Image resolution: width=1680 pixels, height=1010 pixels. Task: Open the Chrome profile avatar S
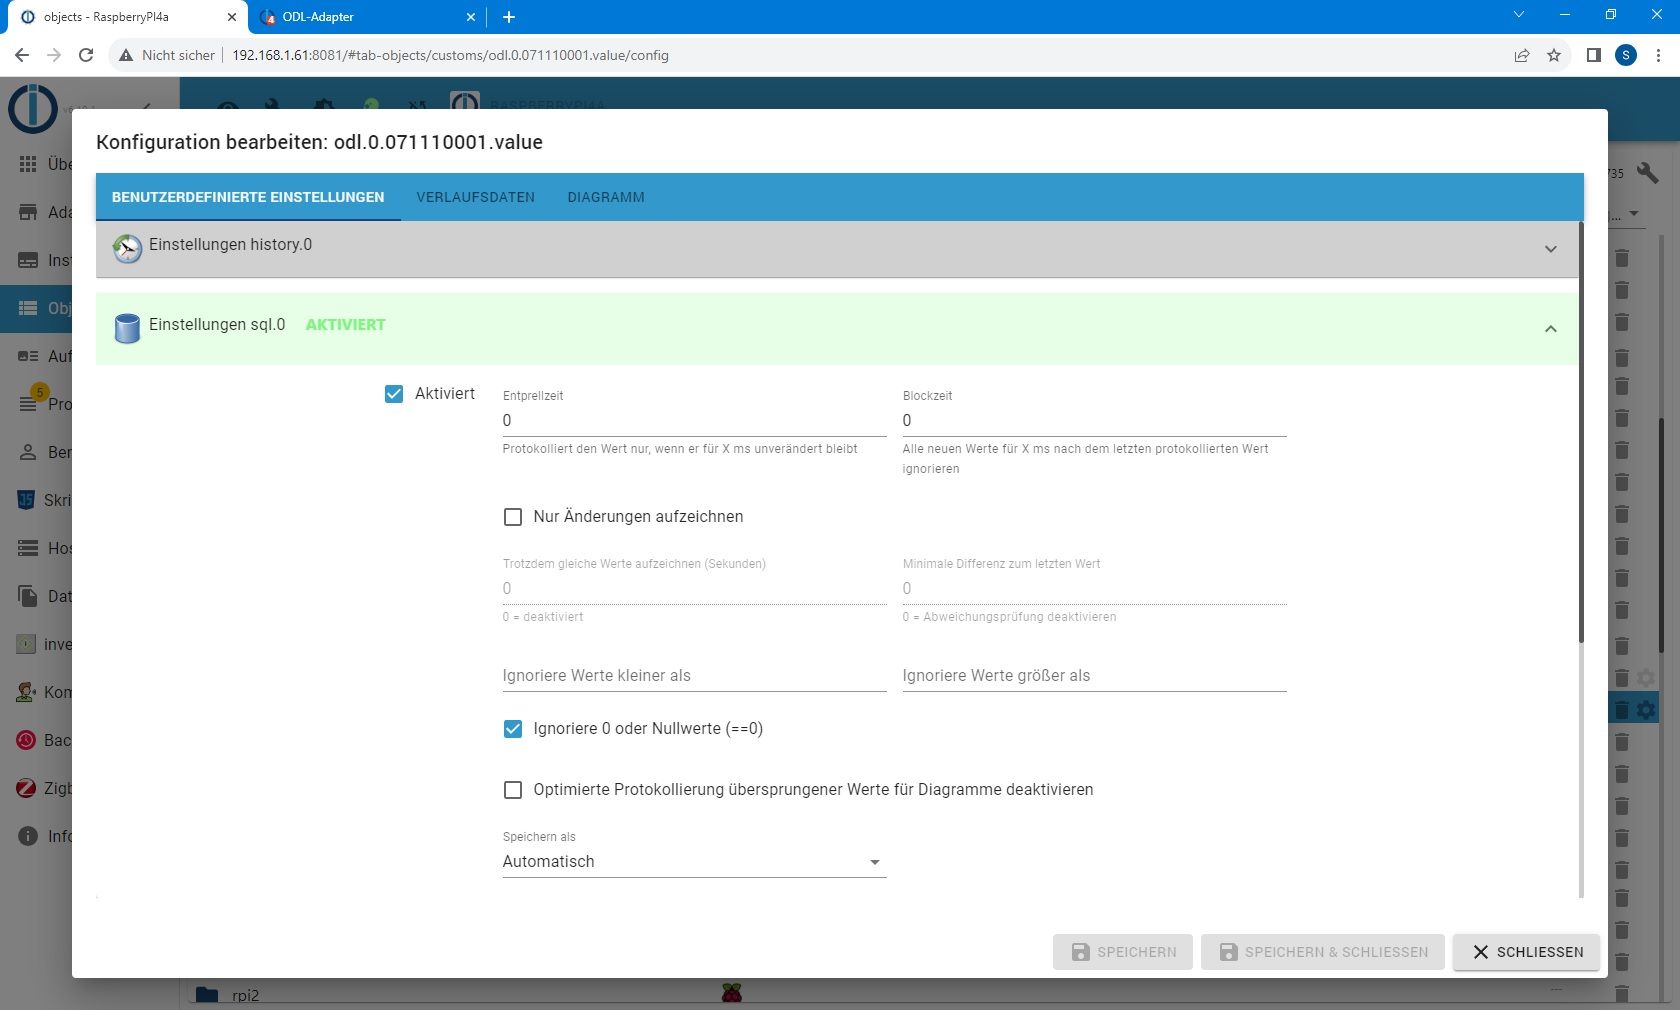pos(1626,55)
